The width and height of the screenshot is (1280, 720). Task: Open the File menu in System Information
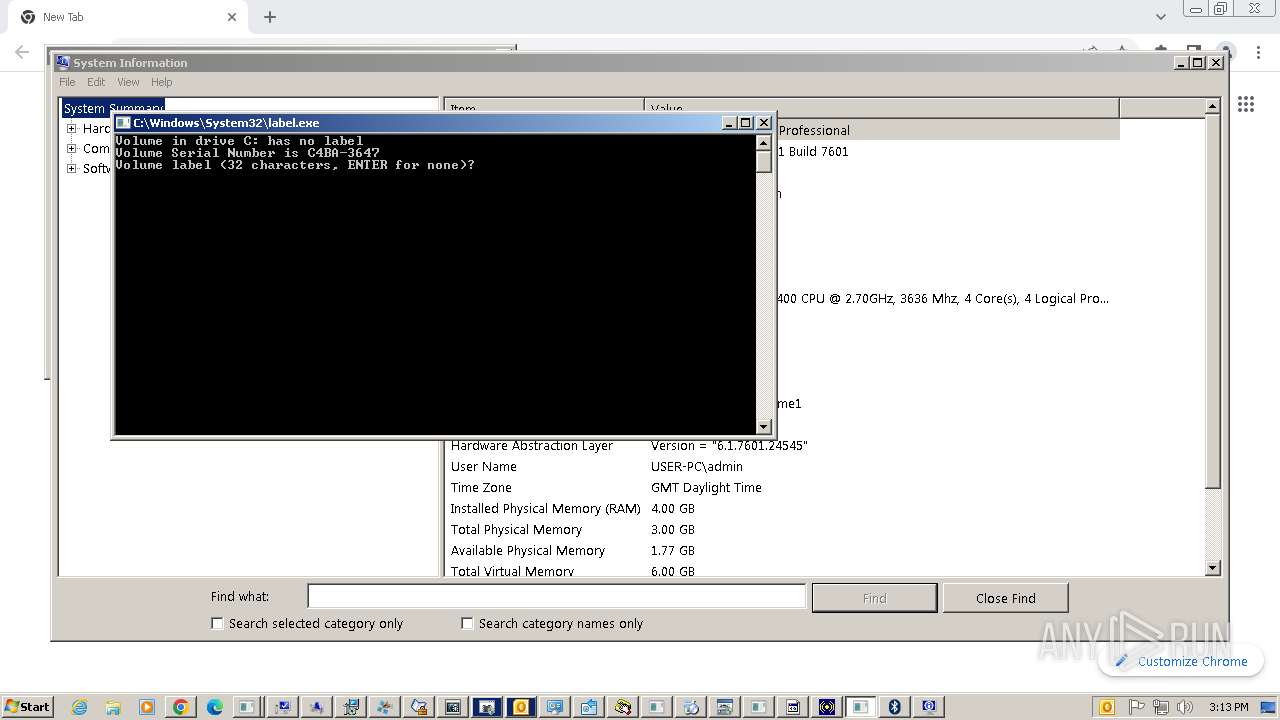67,82
